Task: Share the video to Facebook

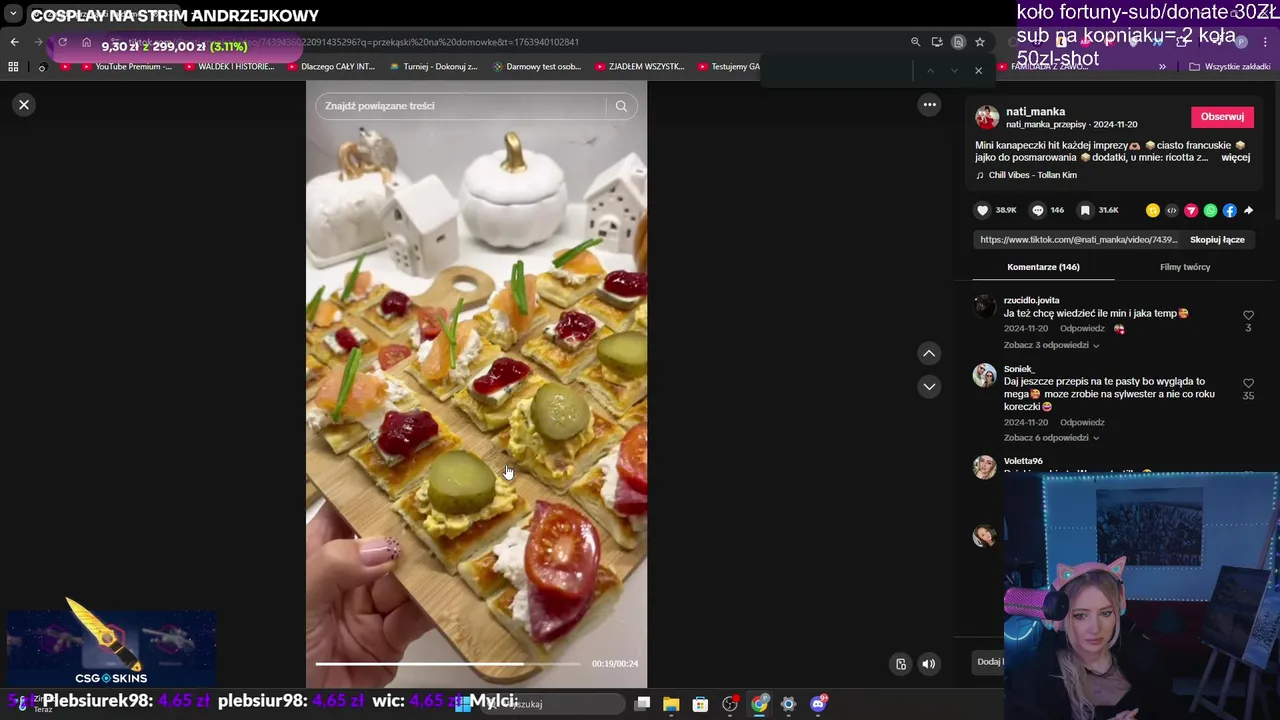Action: pos(1230,210)
